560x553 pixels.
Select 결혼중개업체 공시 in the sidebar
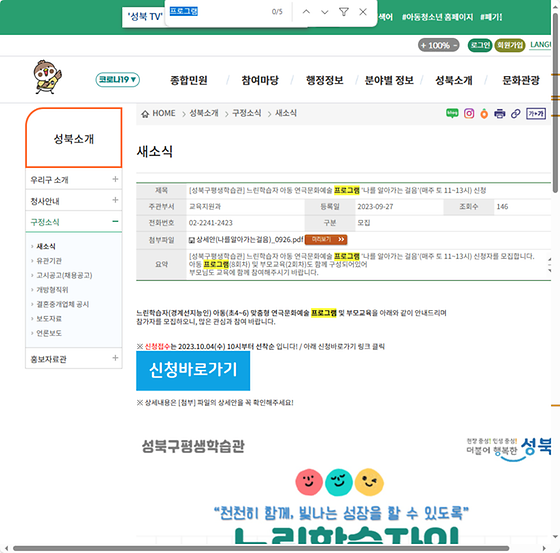pyautogui.click(x=62, y=304)
